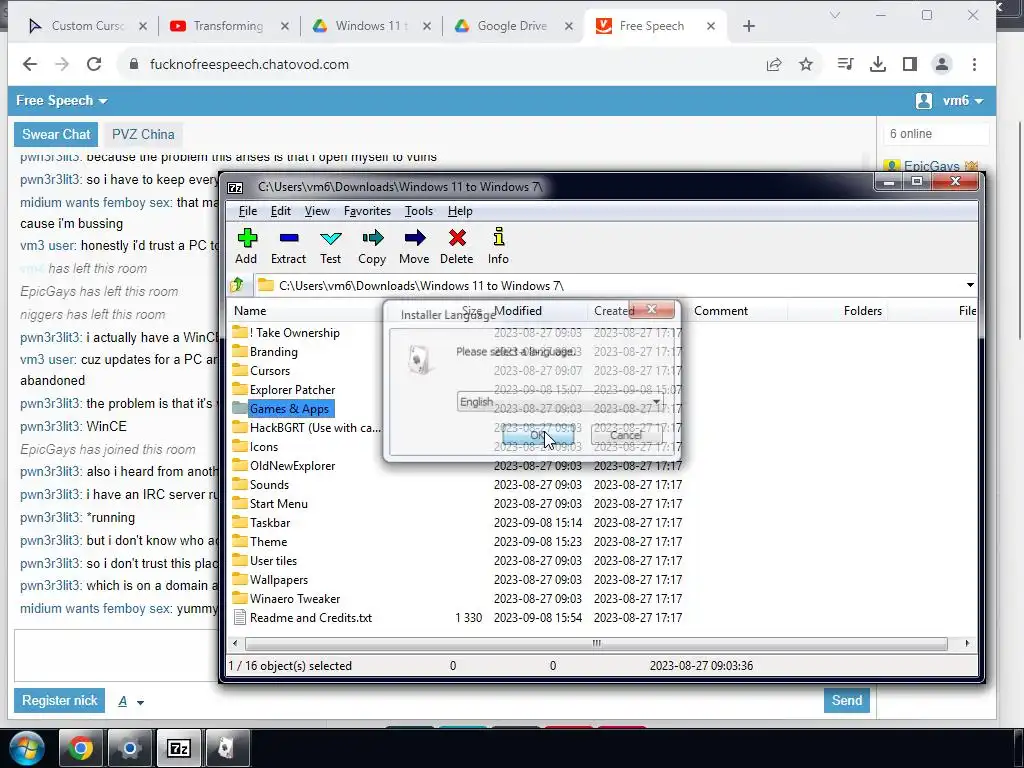This screenshot has height=768, width=1024.
Task: Sort by the Name column header
Action: [x=250, y=311]
